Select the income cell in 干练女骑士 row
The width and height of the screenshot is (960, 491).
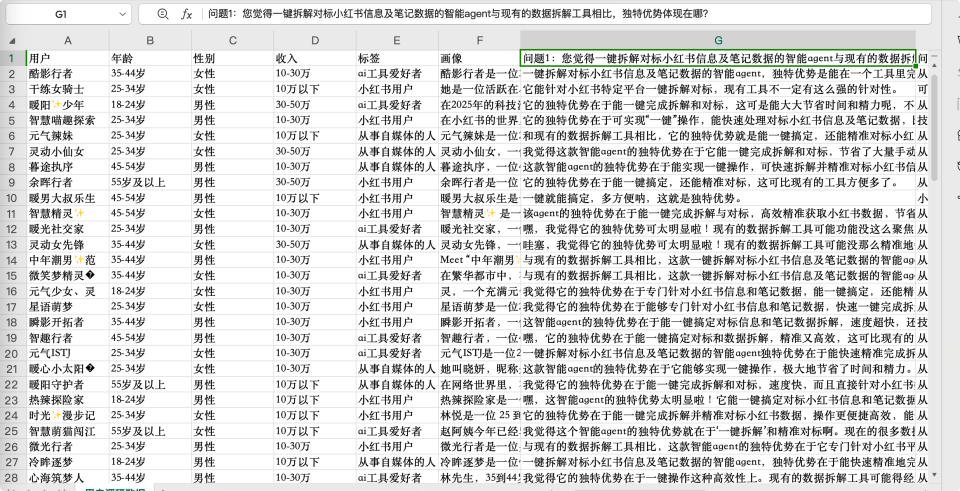(315, 89)
